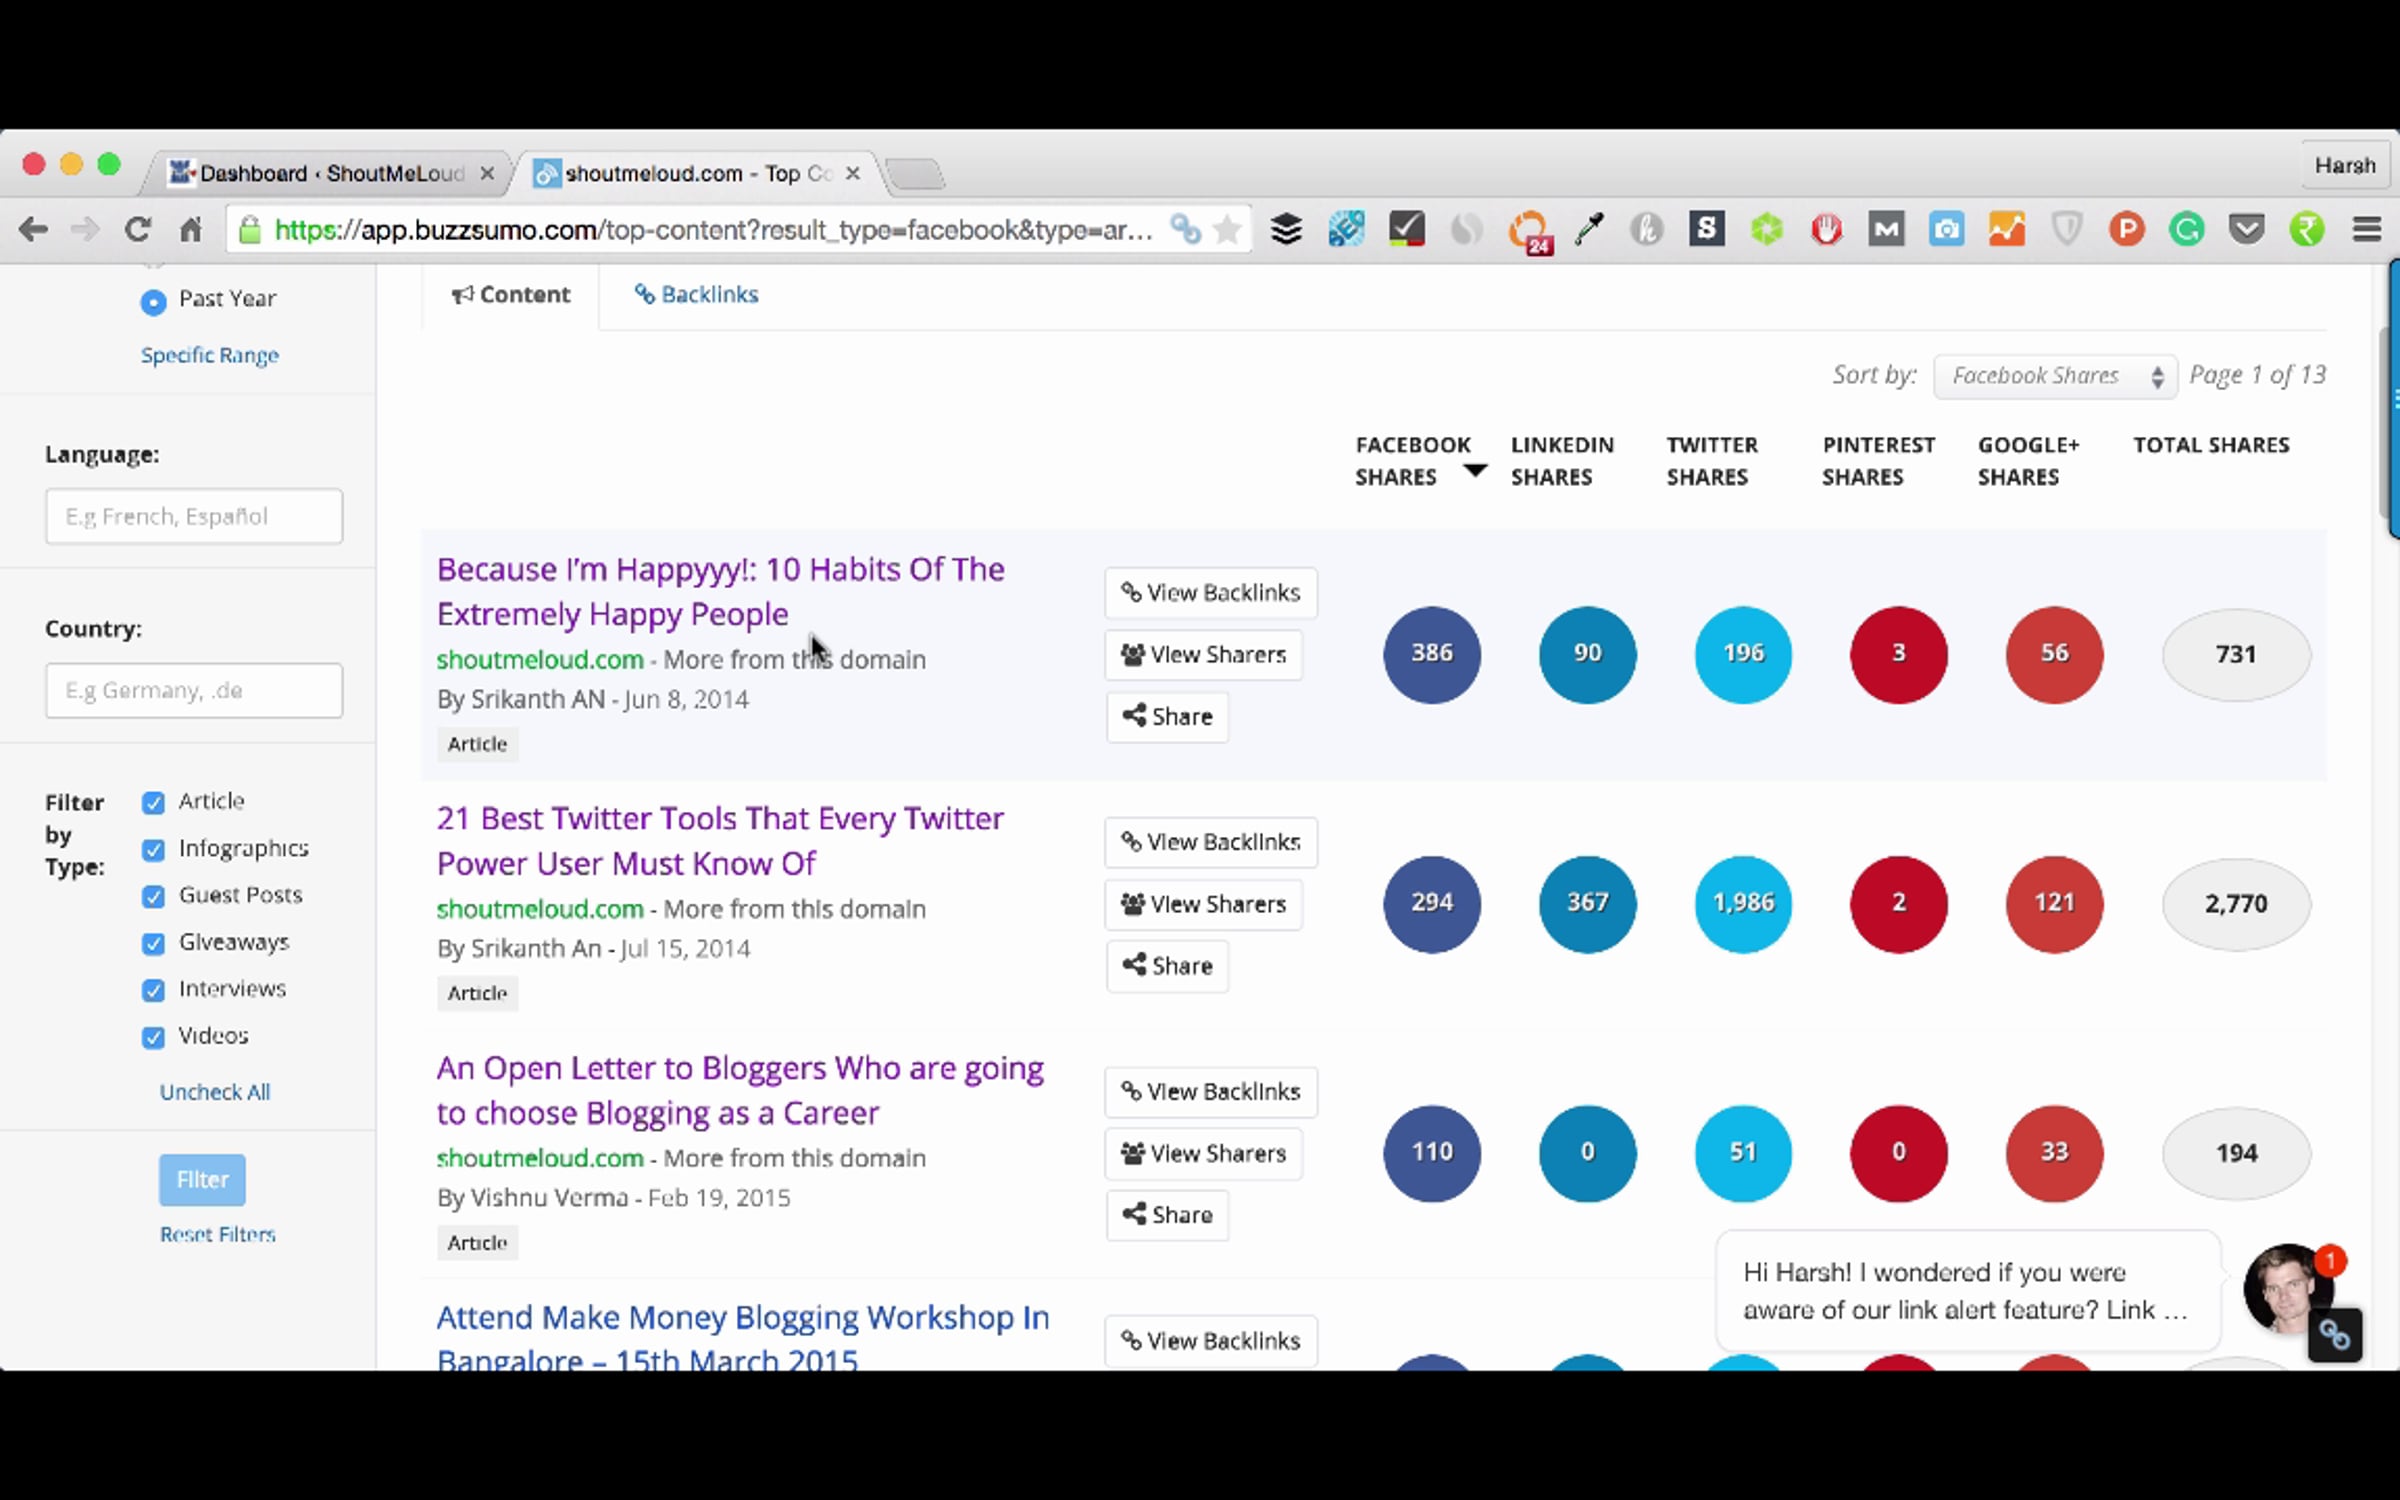Click the 386 Facebook shares circle
2400x1500 pixels.
tap(1431, 654)
